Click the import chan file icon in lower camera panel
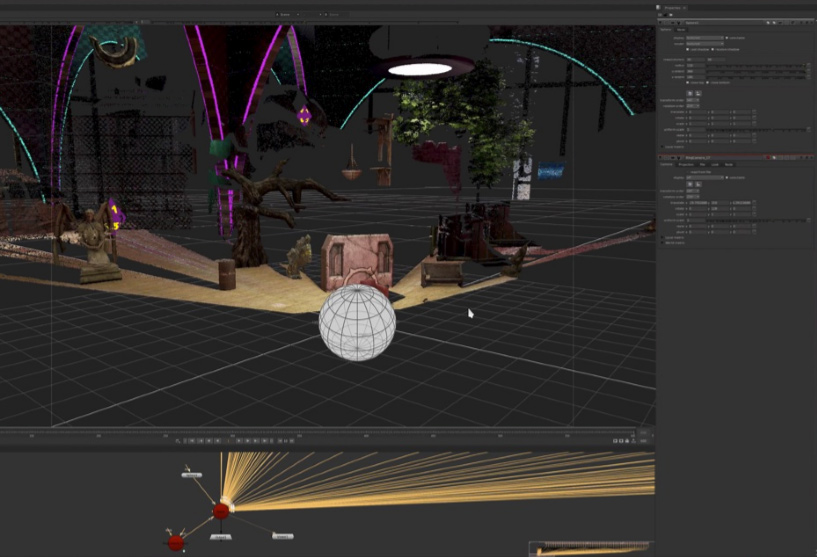 [689, 185]
